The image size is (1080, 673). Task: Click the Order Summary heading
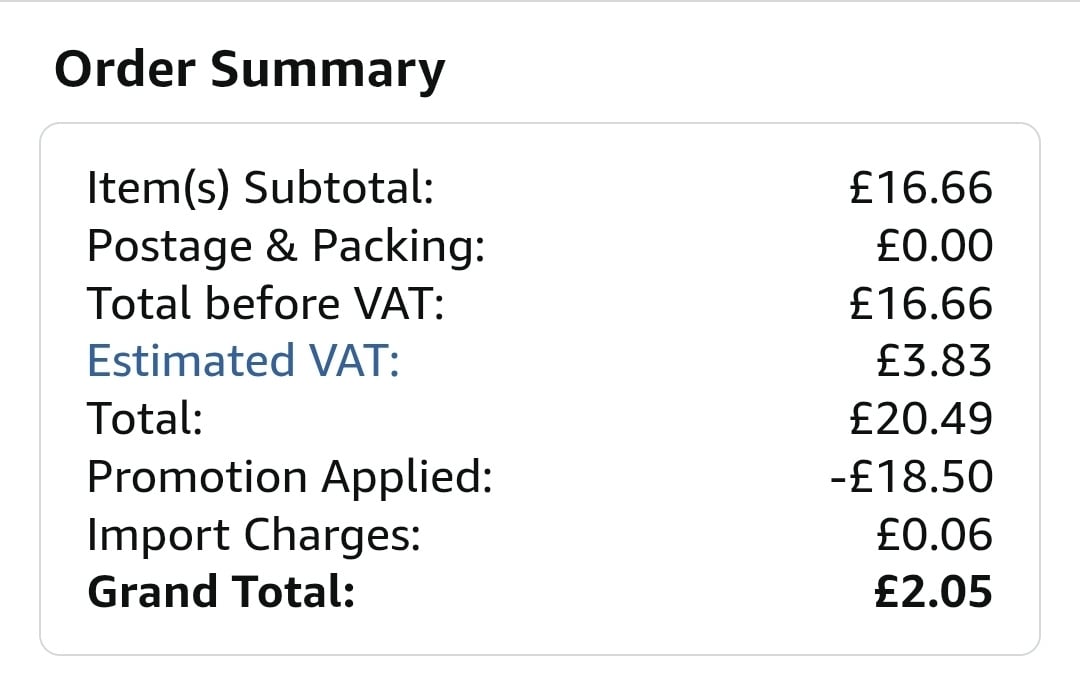(249, 71)
